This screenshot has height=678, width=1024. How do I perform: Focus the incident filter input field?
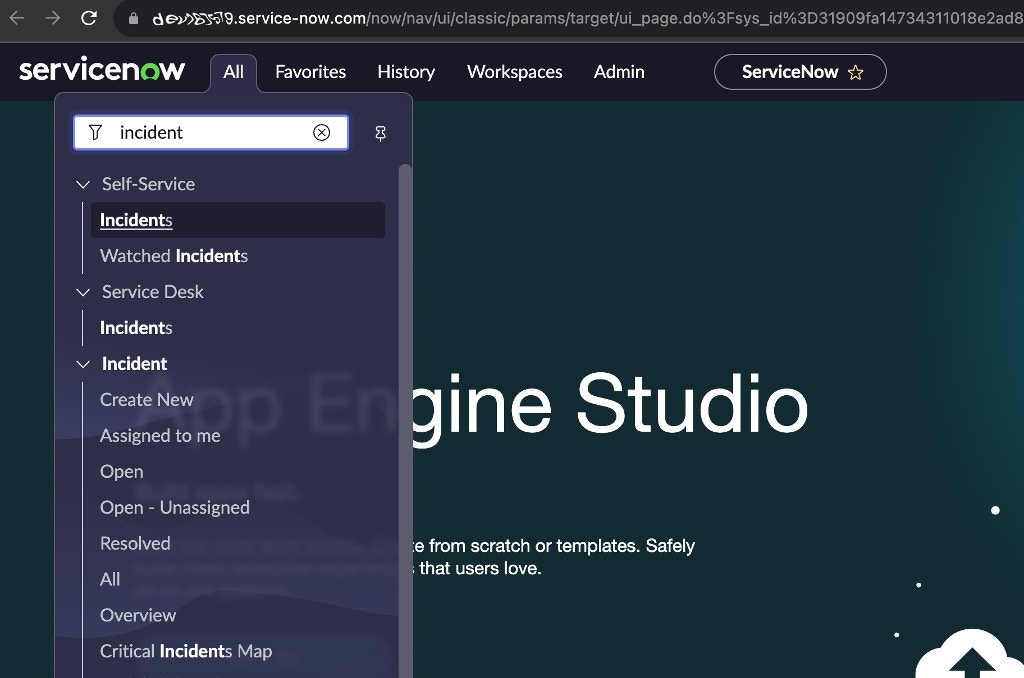(210, 133)
